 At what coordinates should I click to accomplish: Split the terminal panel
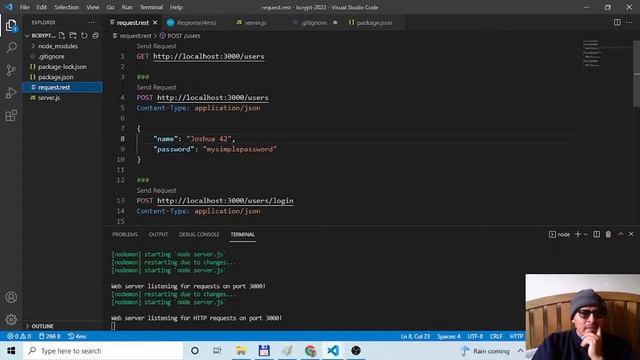click(x=596, y=234)
